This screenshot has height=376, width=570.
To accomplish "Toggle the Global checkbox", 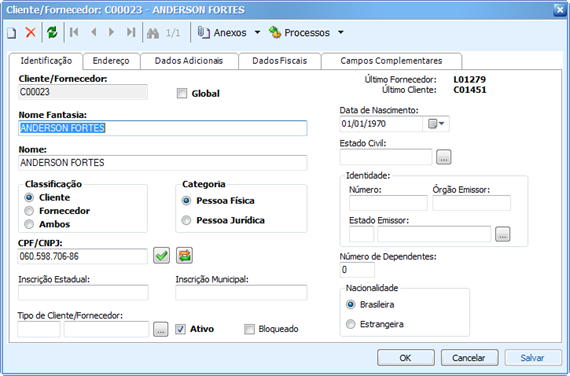I will tap(182, 93).
